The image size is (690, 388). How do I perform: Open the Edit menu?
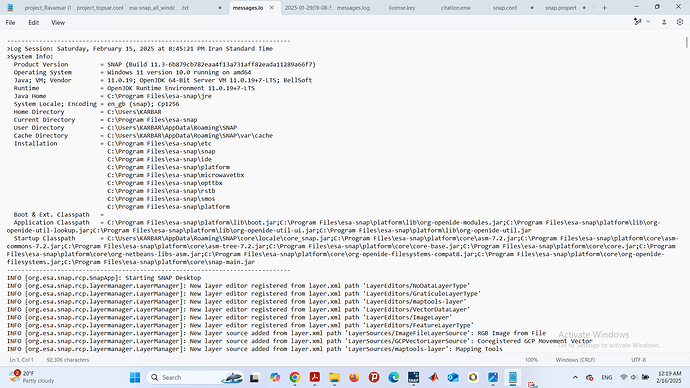[x=33, y=22]
